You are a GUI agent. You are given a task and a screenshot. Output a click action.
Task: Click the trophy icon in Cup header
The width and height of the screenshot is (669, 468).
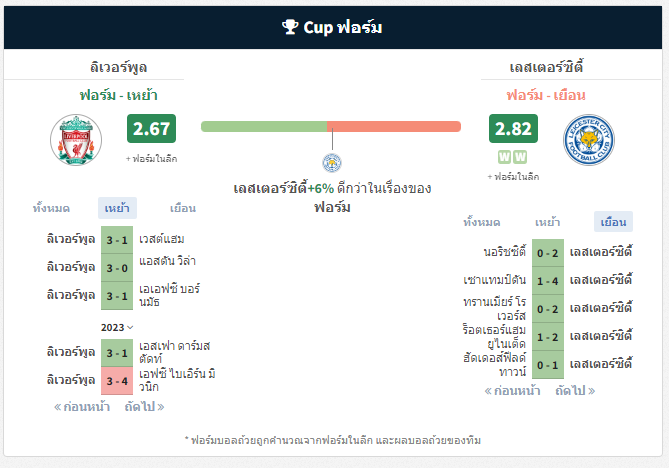290,27
